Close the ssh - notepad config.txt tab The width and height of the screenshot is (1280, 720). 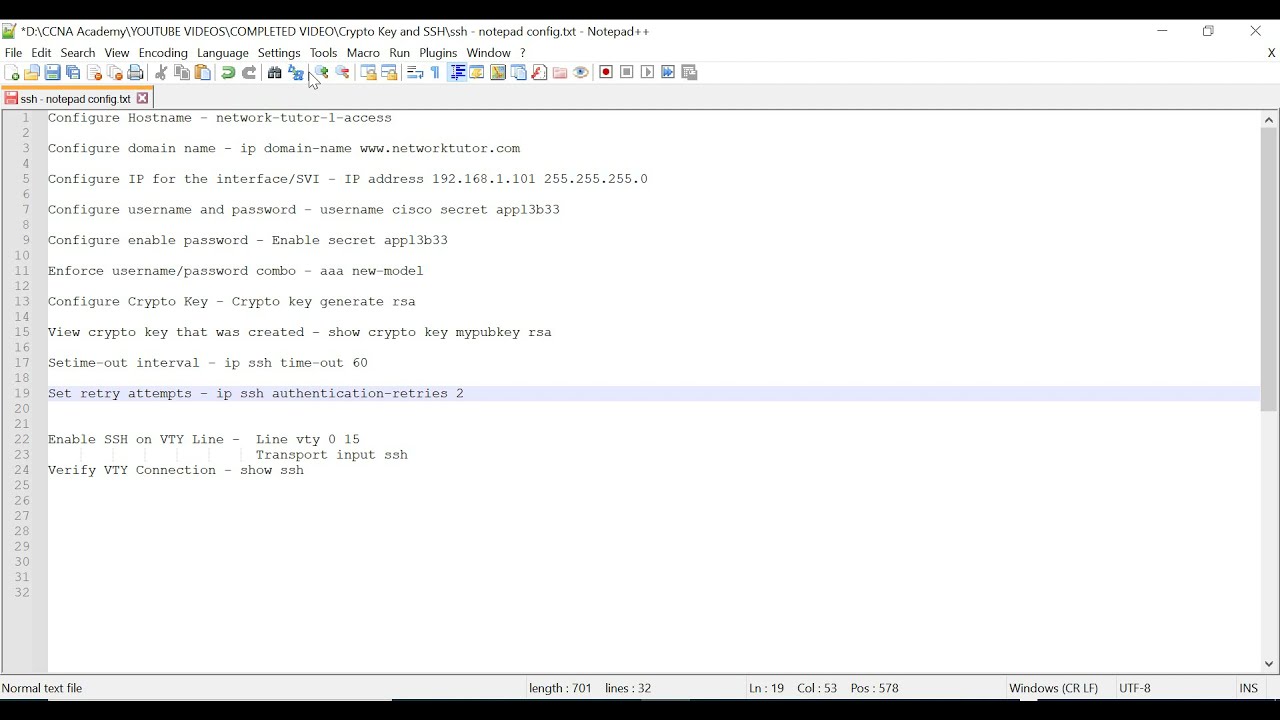[143, 99]
